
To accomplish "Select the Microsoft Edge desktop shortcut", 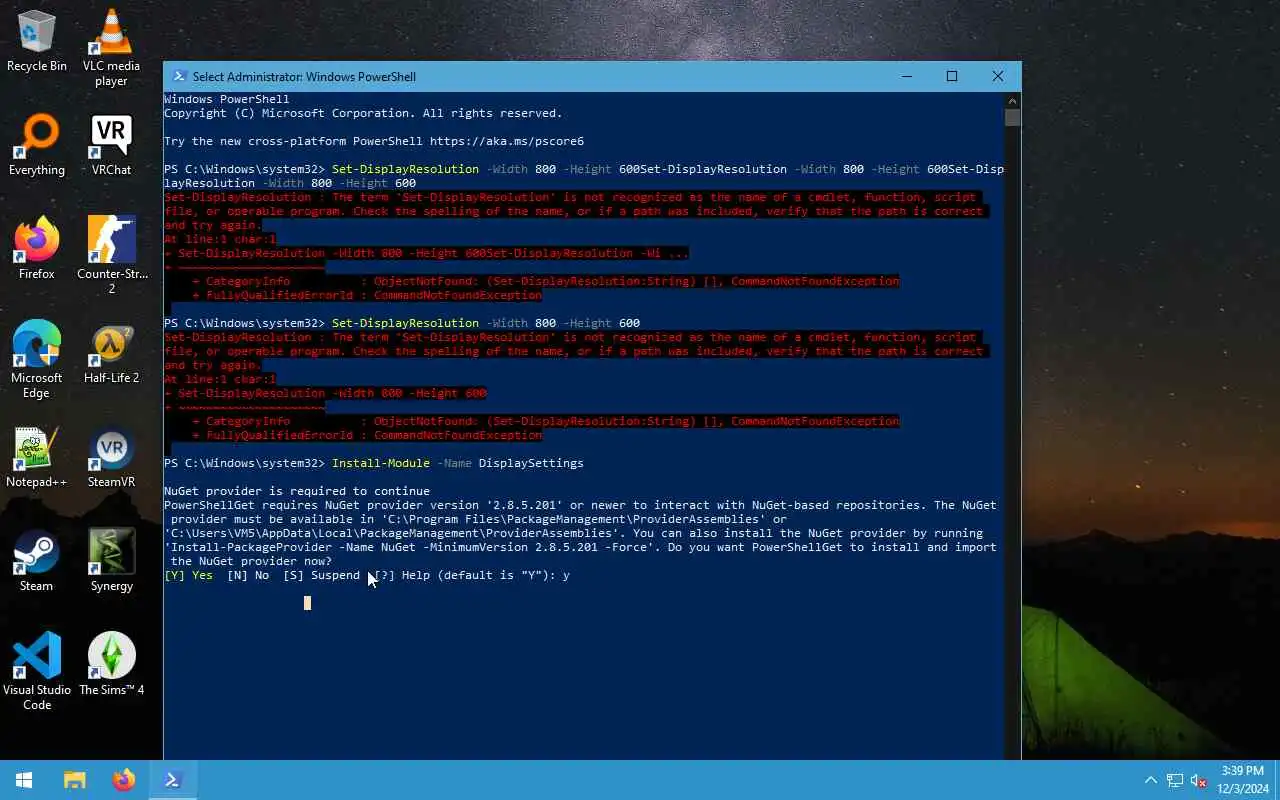I will 37,360.
